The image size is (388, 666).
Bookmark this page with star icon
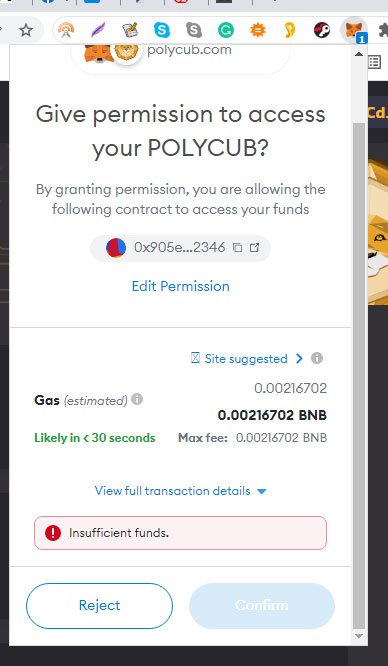[26, 30]
